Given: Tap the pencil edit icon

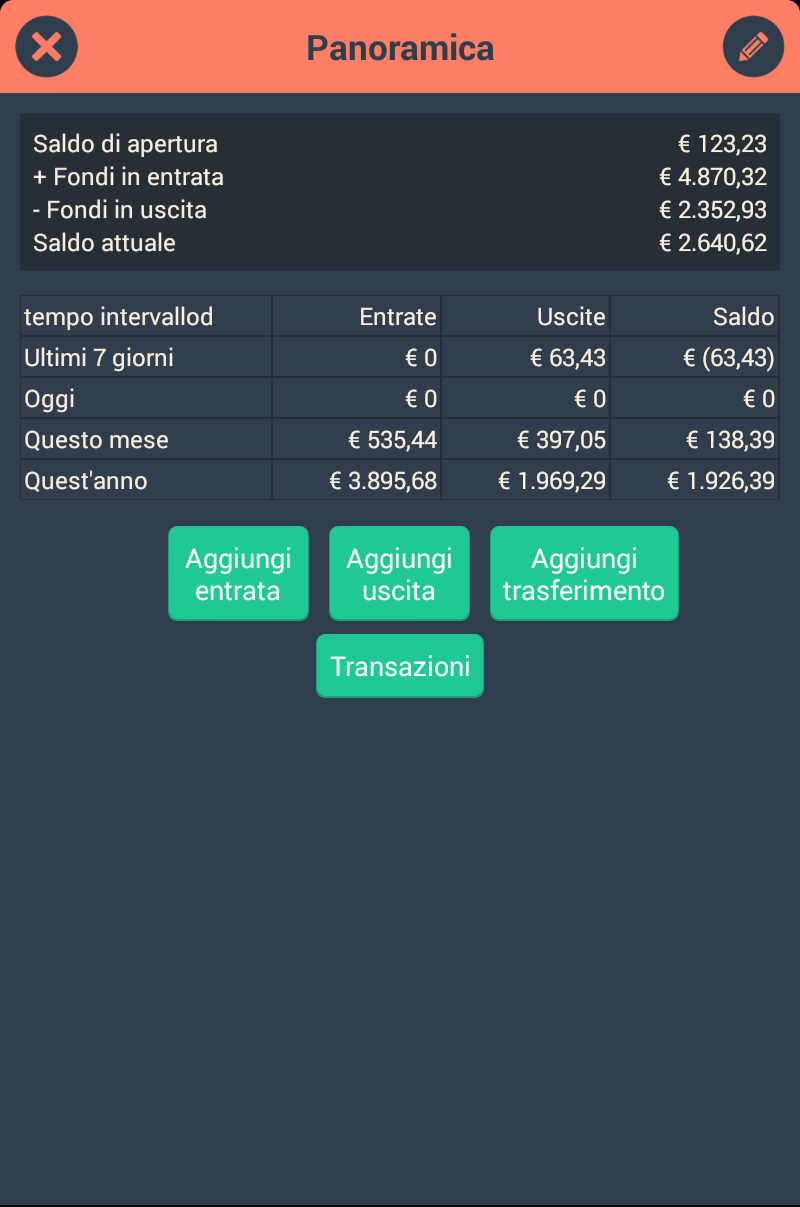Looking at the screenshot, I should click(x=753, y=47).
